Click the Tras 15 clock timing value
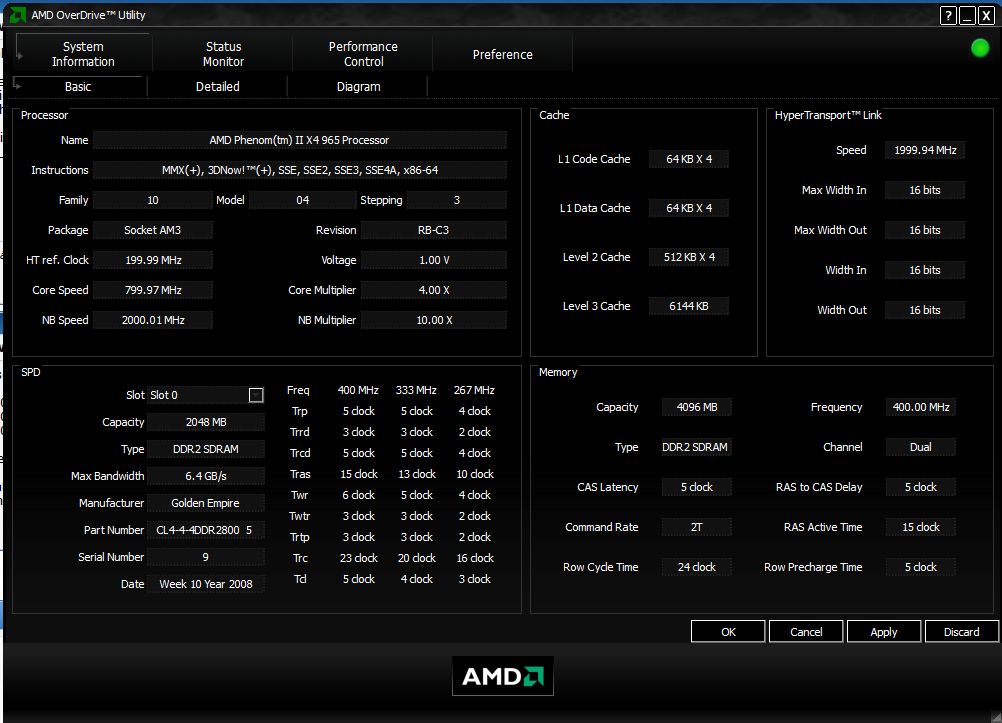The width and height of the screenshot is (1002, 723). [358, 474]
